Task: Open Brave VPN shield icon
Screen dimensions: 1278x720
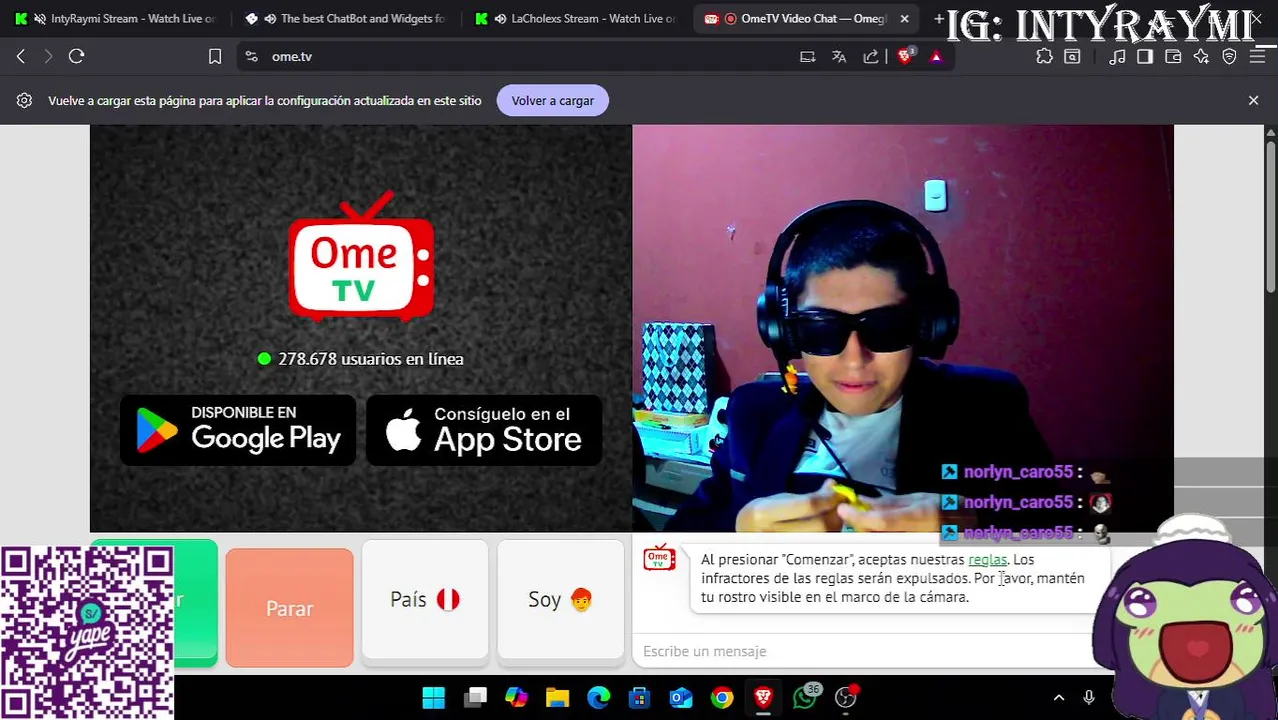Action: [x=1229, y=57]
